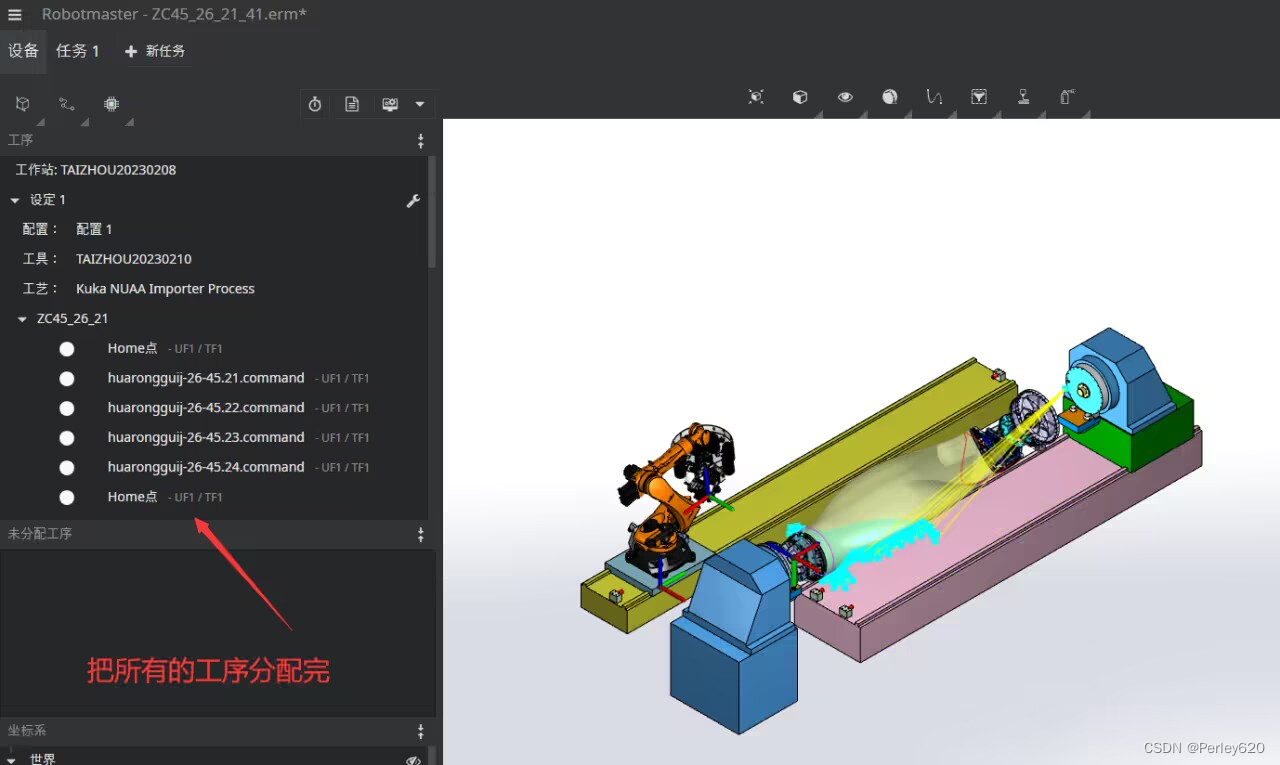
Task: Open the hamburger main menu
Action: (x=15, y=15)
